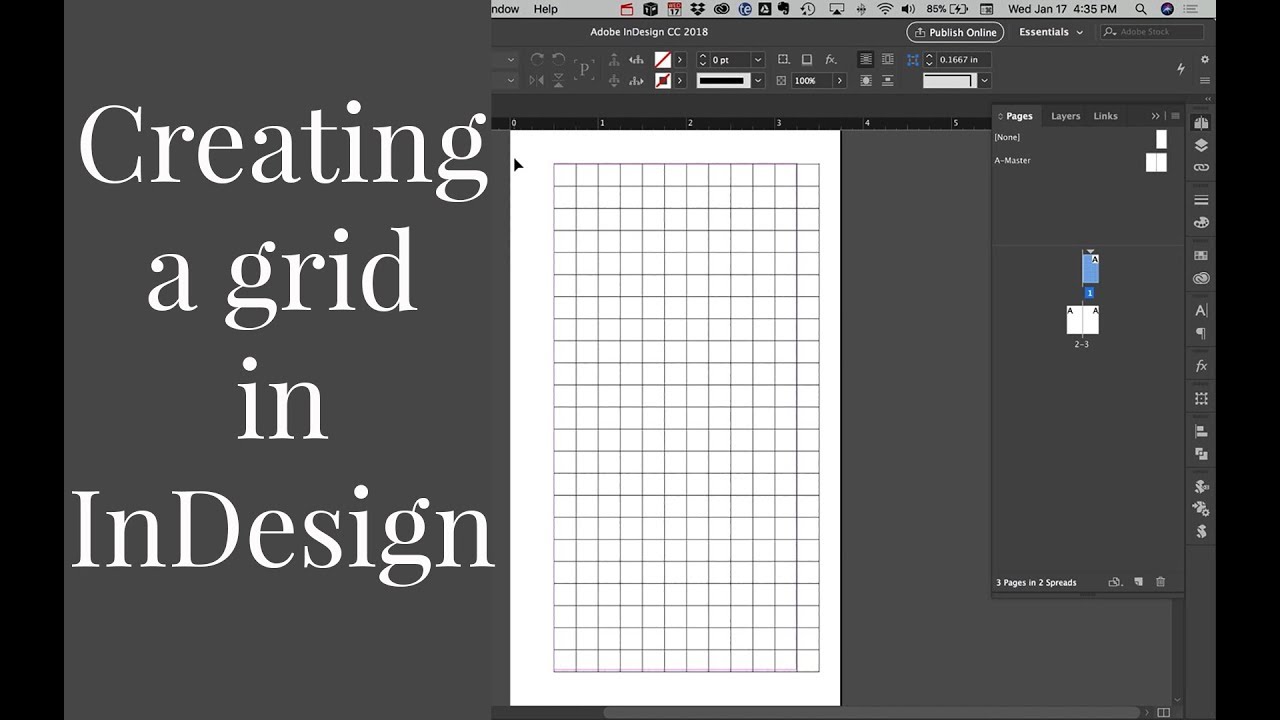Open the Paragraph Styles panel icon
Viewport: 1280px width, 720px height.
[x=1201, y=333]
